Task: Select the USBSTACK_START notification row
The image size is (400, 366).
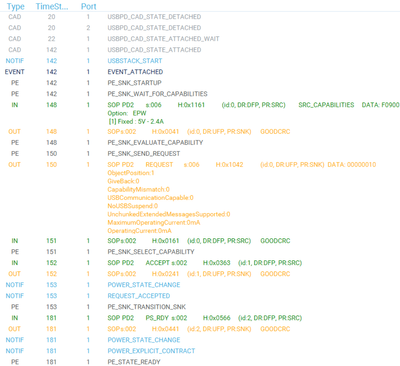Action: (x=200, y=61)
